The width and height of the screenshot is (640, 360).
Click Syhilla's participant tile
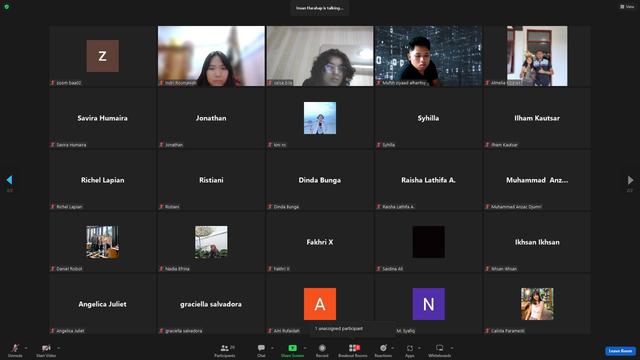pyautogui.click(x=429, y=118)
